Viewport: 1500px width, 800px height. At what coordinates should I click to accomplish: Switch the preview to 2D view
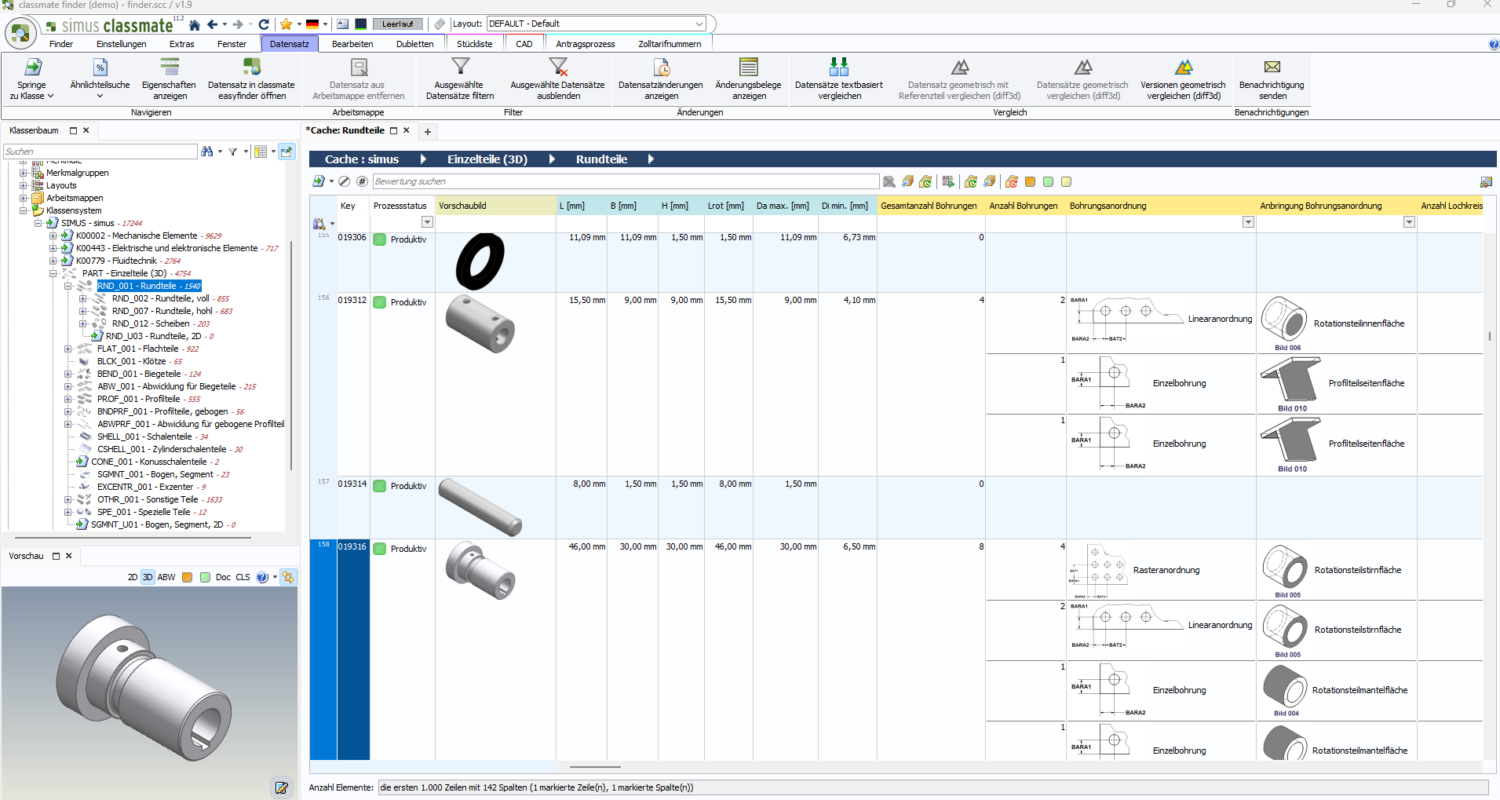[x=131, y=577]
